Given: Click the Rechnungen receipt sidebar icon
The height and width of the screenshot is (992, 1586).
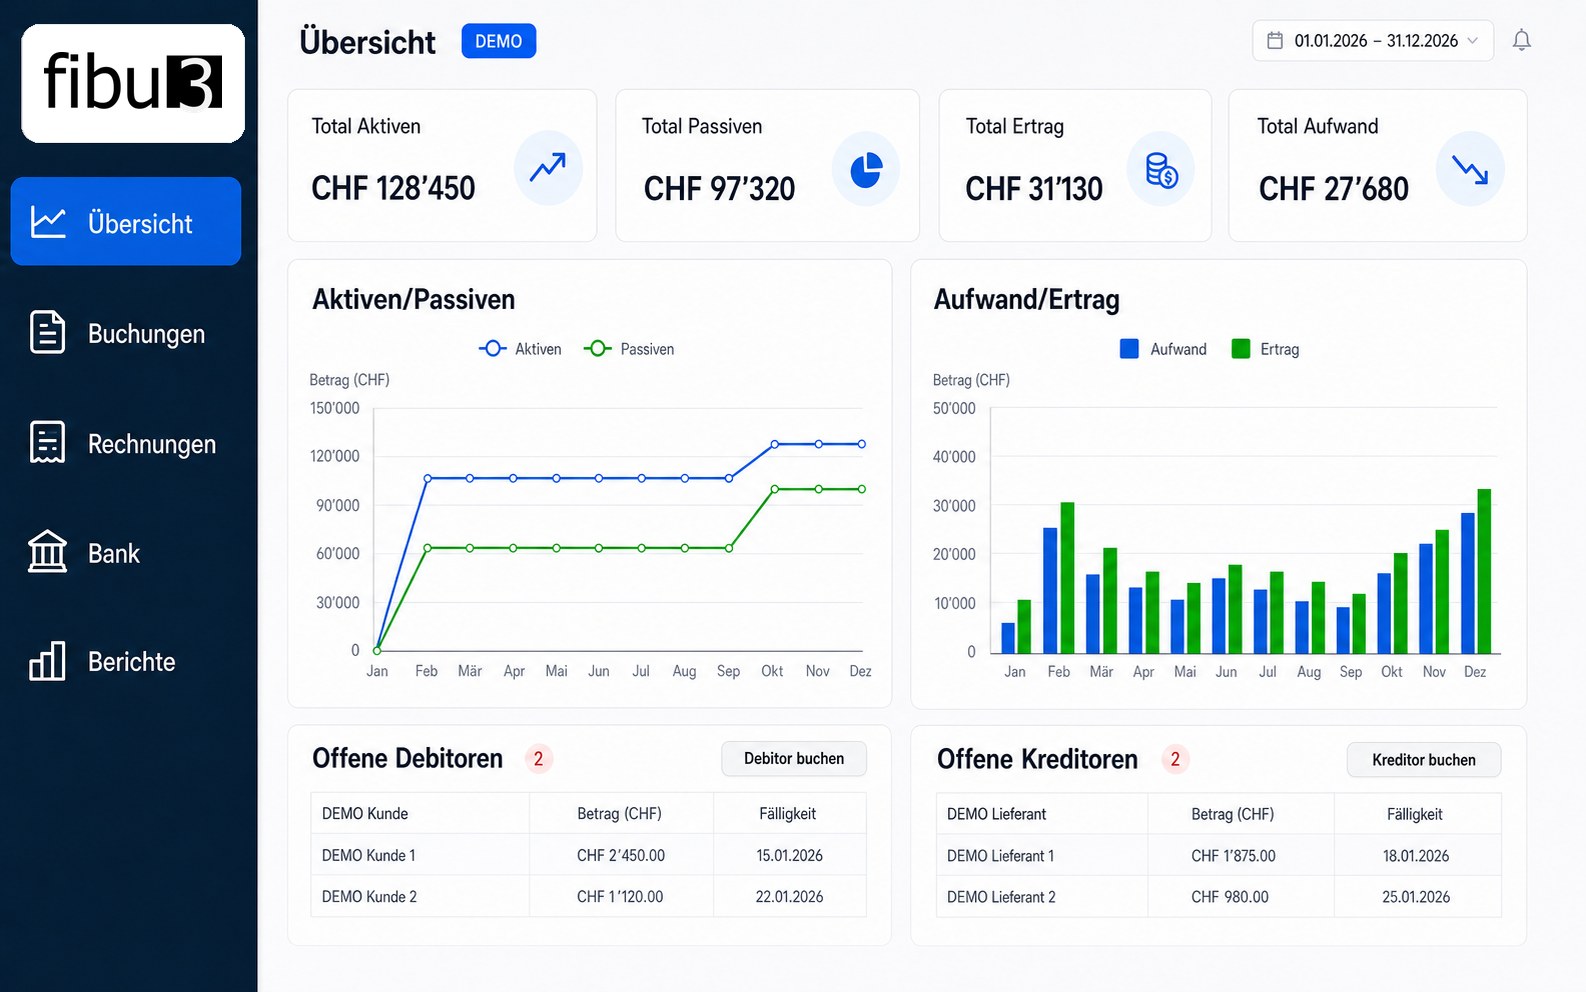Looking at the screenshot, I should (47, 442).
